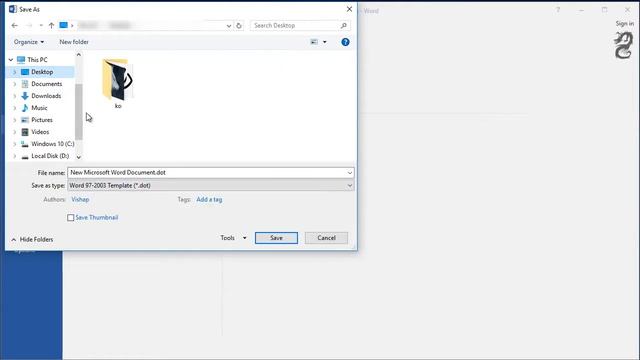Click the search magnifier icon
The image size is (640, 360).
(344, 25)
